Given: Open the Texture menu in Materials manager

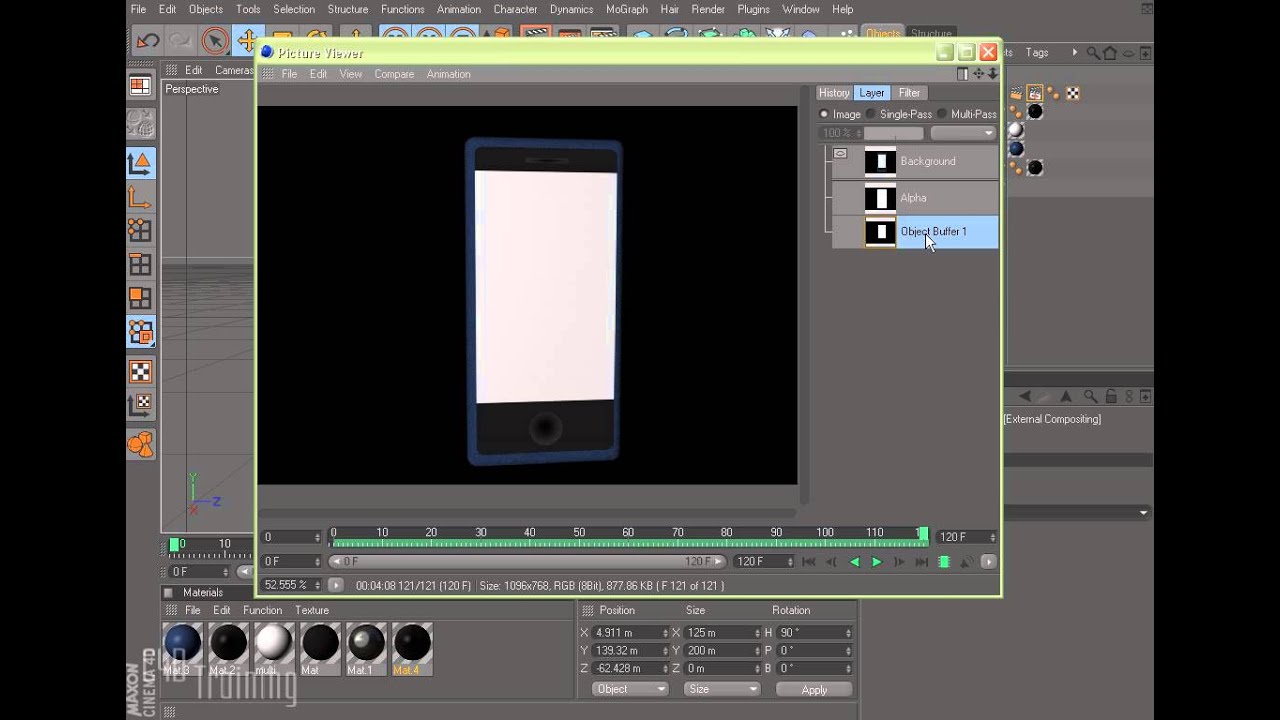Looking at the screenshot, I should [312, 610].
